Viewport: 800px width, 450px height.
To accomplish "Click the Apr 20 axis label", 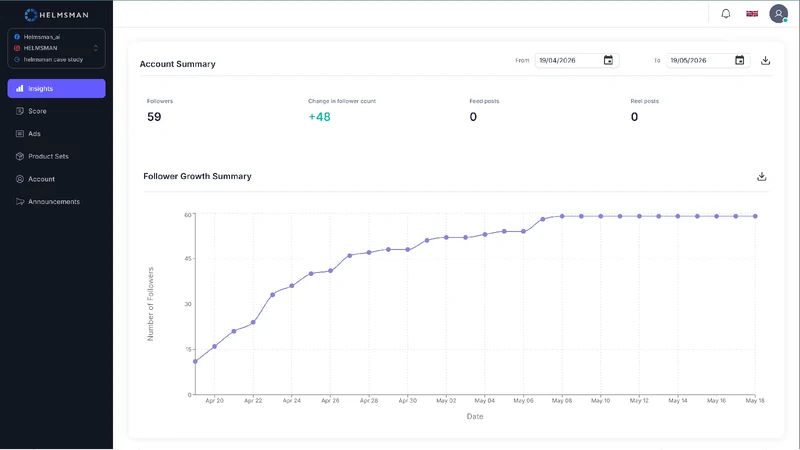I will (214, 401).
